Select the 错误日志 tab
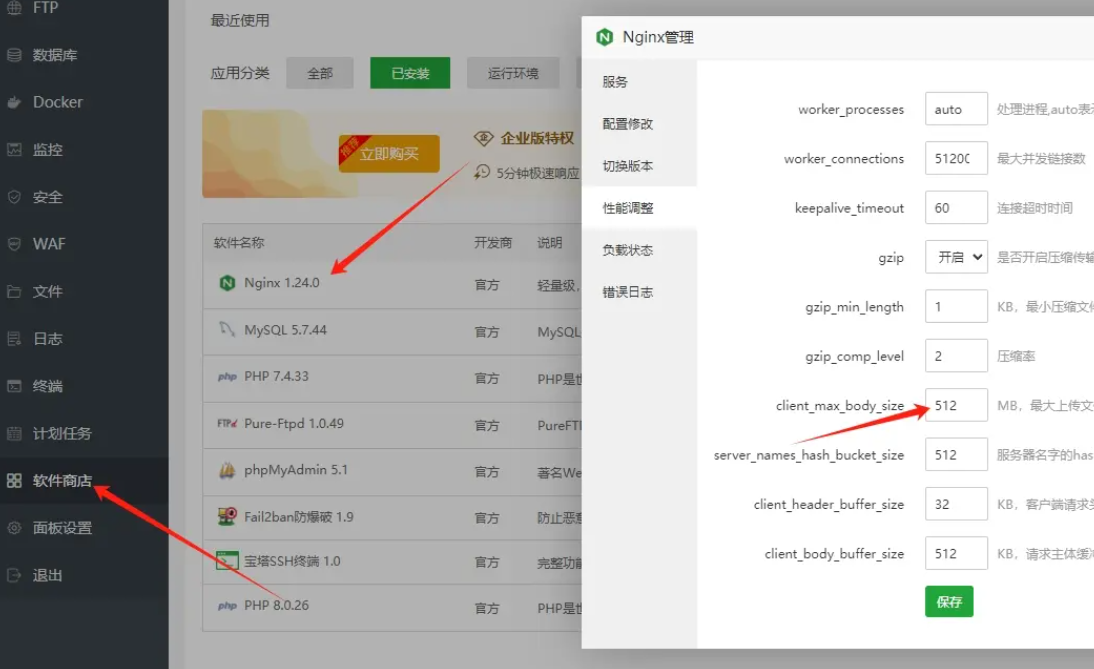Viewport: 1094px width, 669px height. point(628,292)
